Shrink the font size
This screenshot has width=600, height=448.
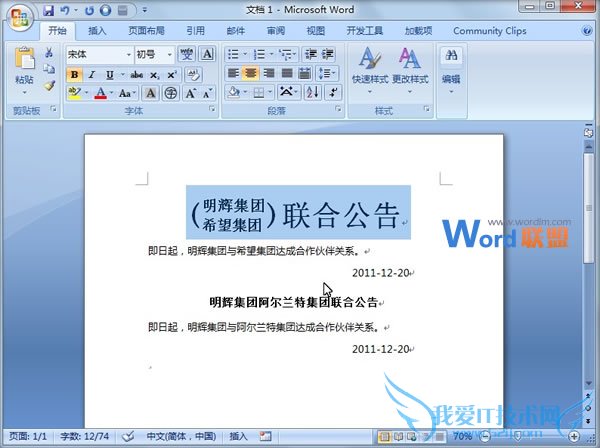207,93
